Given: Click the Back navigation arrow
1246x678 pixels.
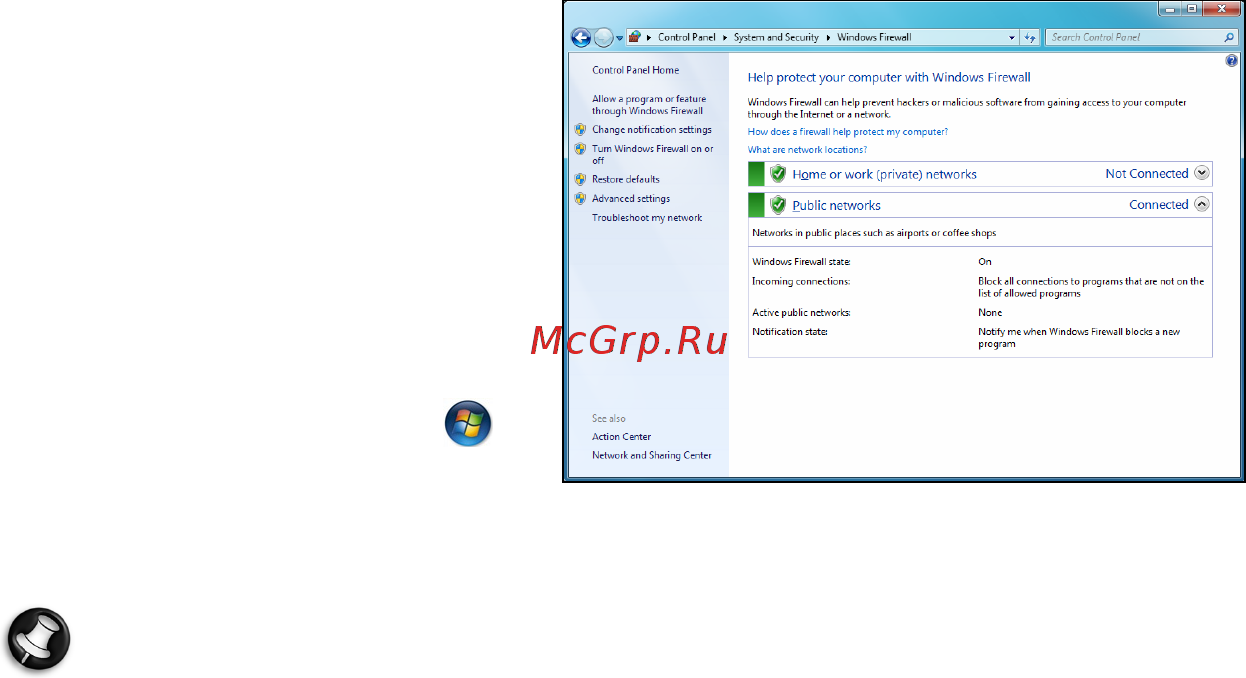Looking at the screenshot, I should coord(581,37).
